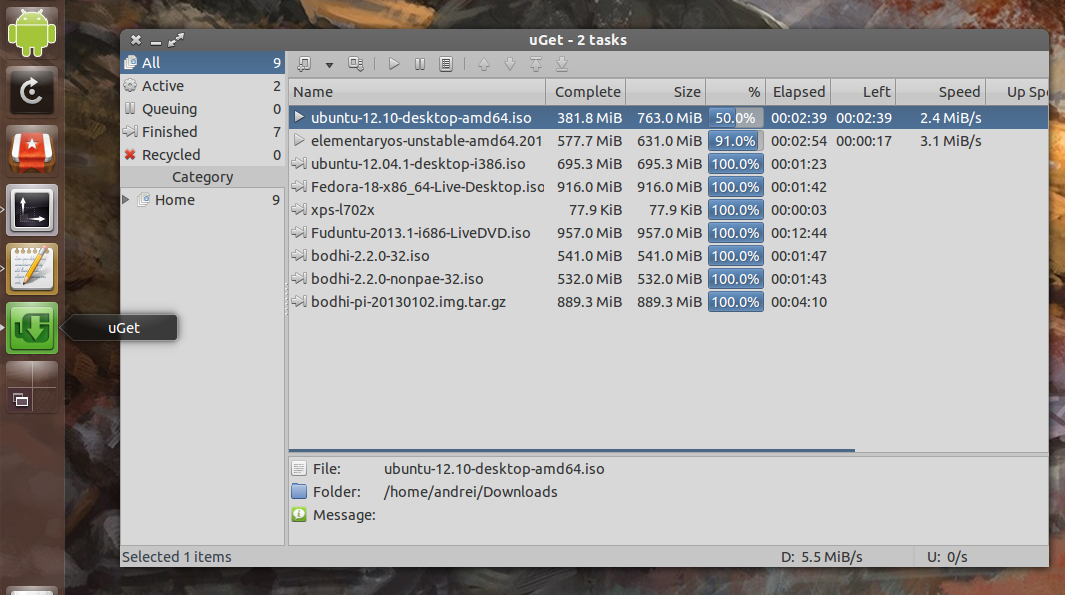
Task: Move the selected task to the bottom
Action: 561,63
